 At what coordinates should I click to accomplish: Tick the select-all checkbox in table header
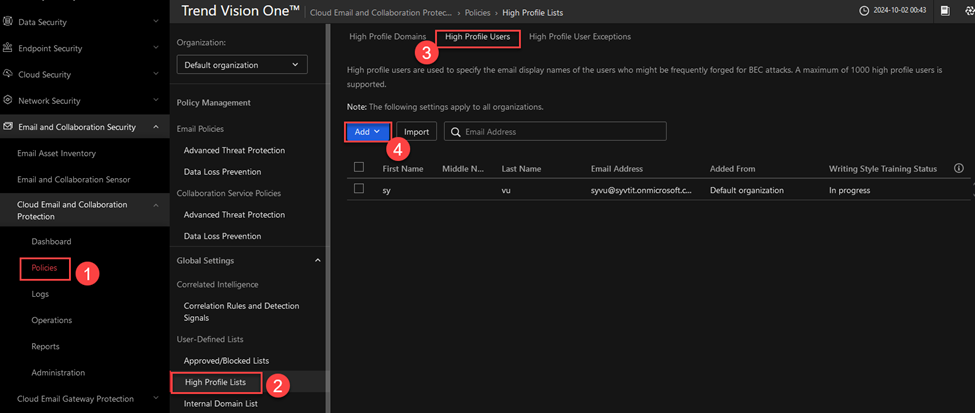point(359,167)
